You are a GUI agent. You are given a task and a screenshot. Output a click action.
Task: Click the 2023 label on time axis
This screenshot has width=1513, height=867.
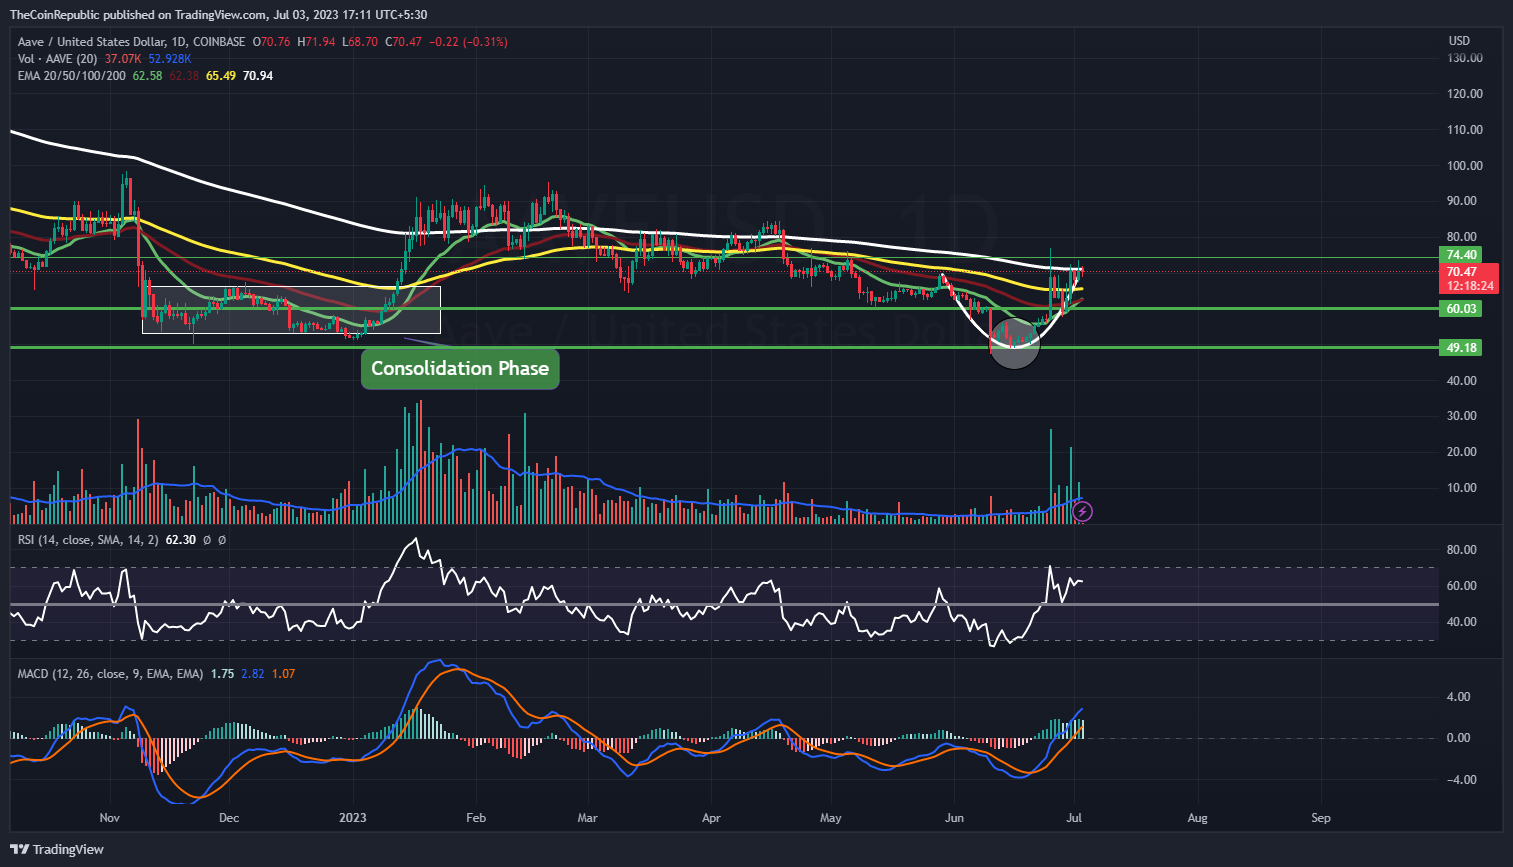[x=352, y=818]
